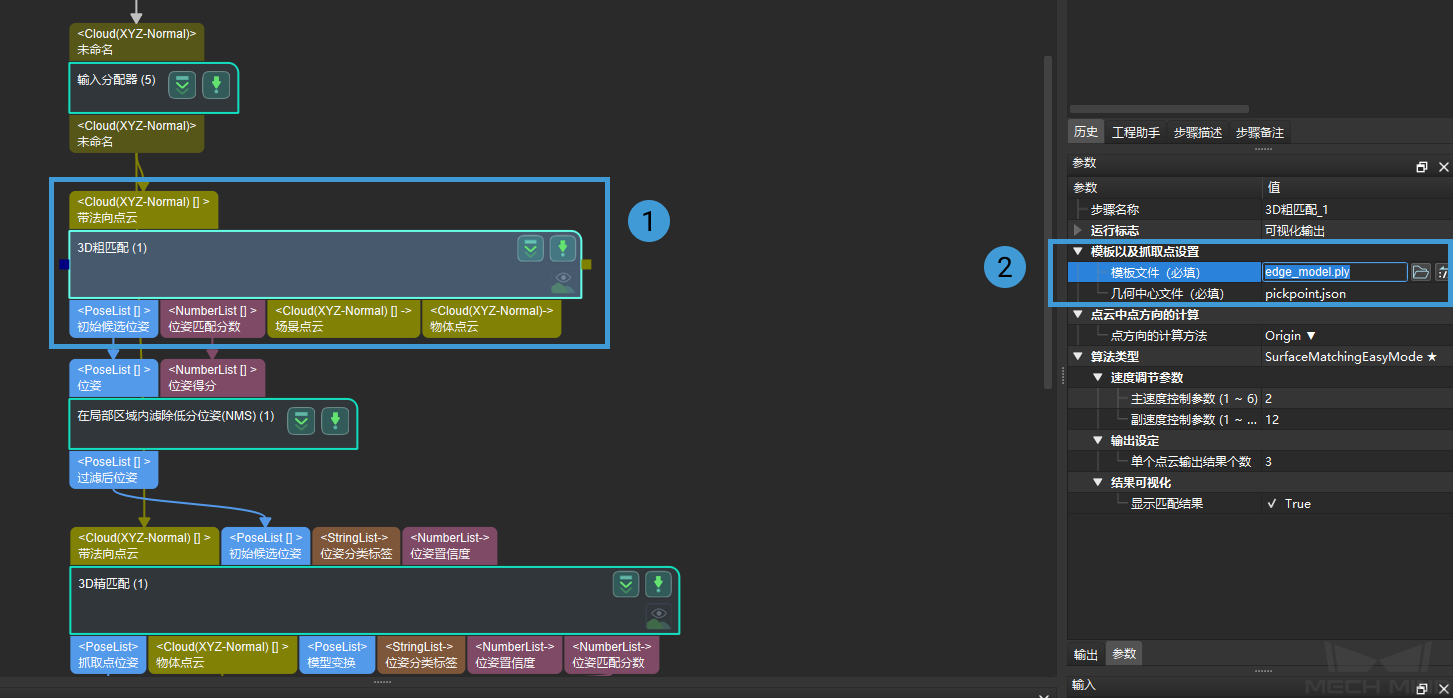This screenshot has height=698, width=1453.
Task: Uncheck 显示匹配结果 True checkbox
Action: pyautogui.click(x=1272, y=504)
